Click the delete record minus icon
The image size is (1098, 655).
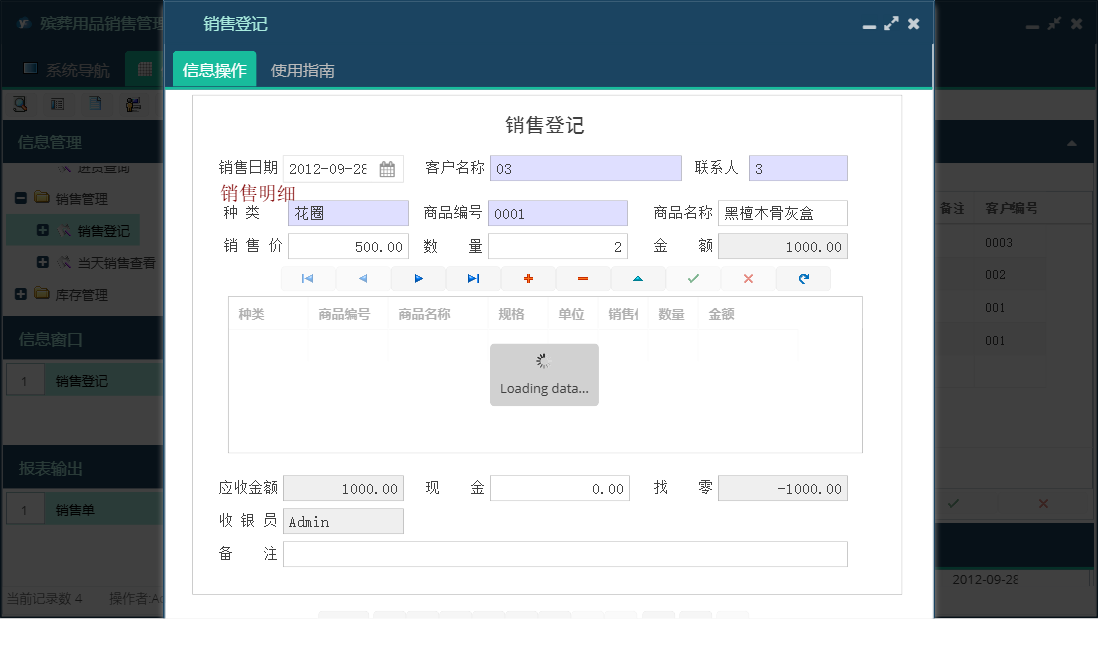[583, 278]
